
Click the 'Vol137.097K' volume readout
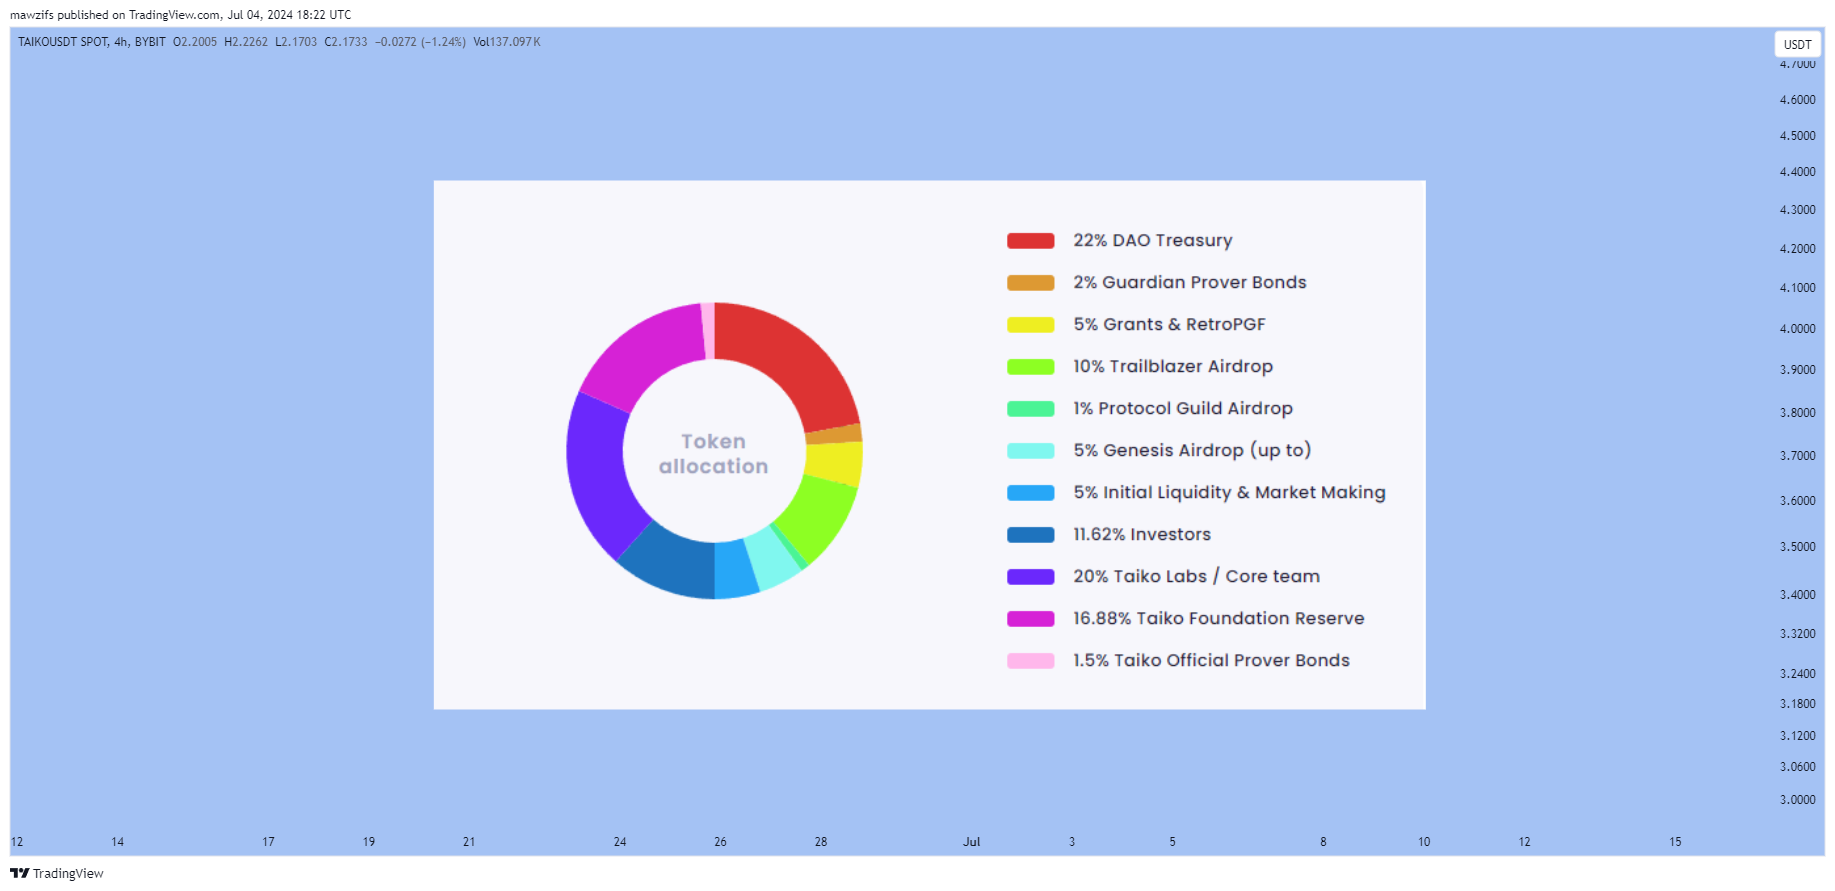click(x=507, y=42)
